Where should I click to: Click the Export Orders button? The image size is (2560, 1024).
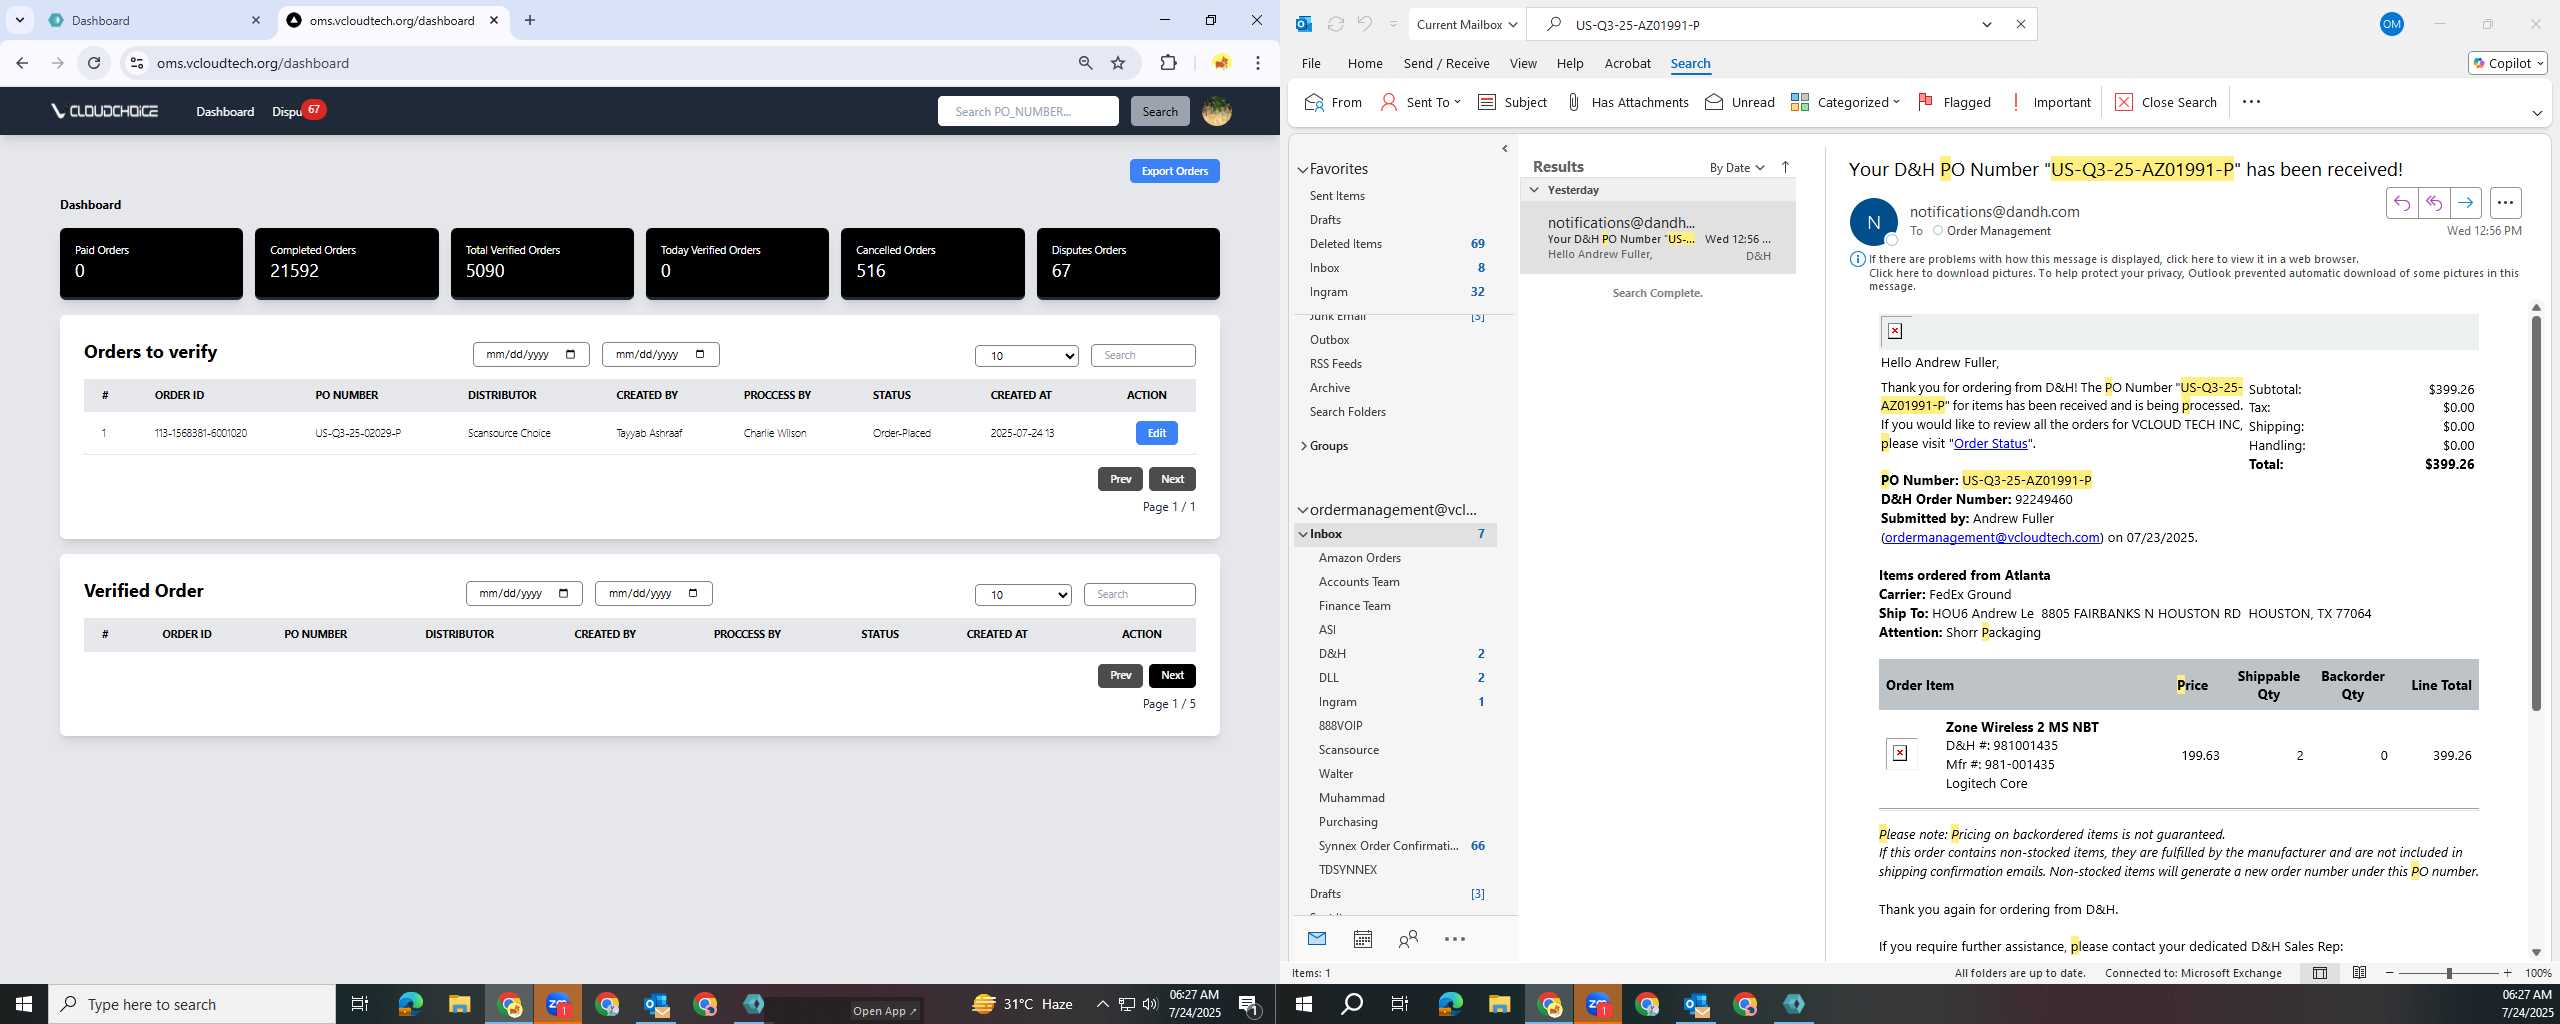tap(1174, 171)
